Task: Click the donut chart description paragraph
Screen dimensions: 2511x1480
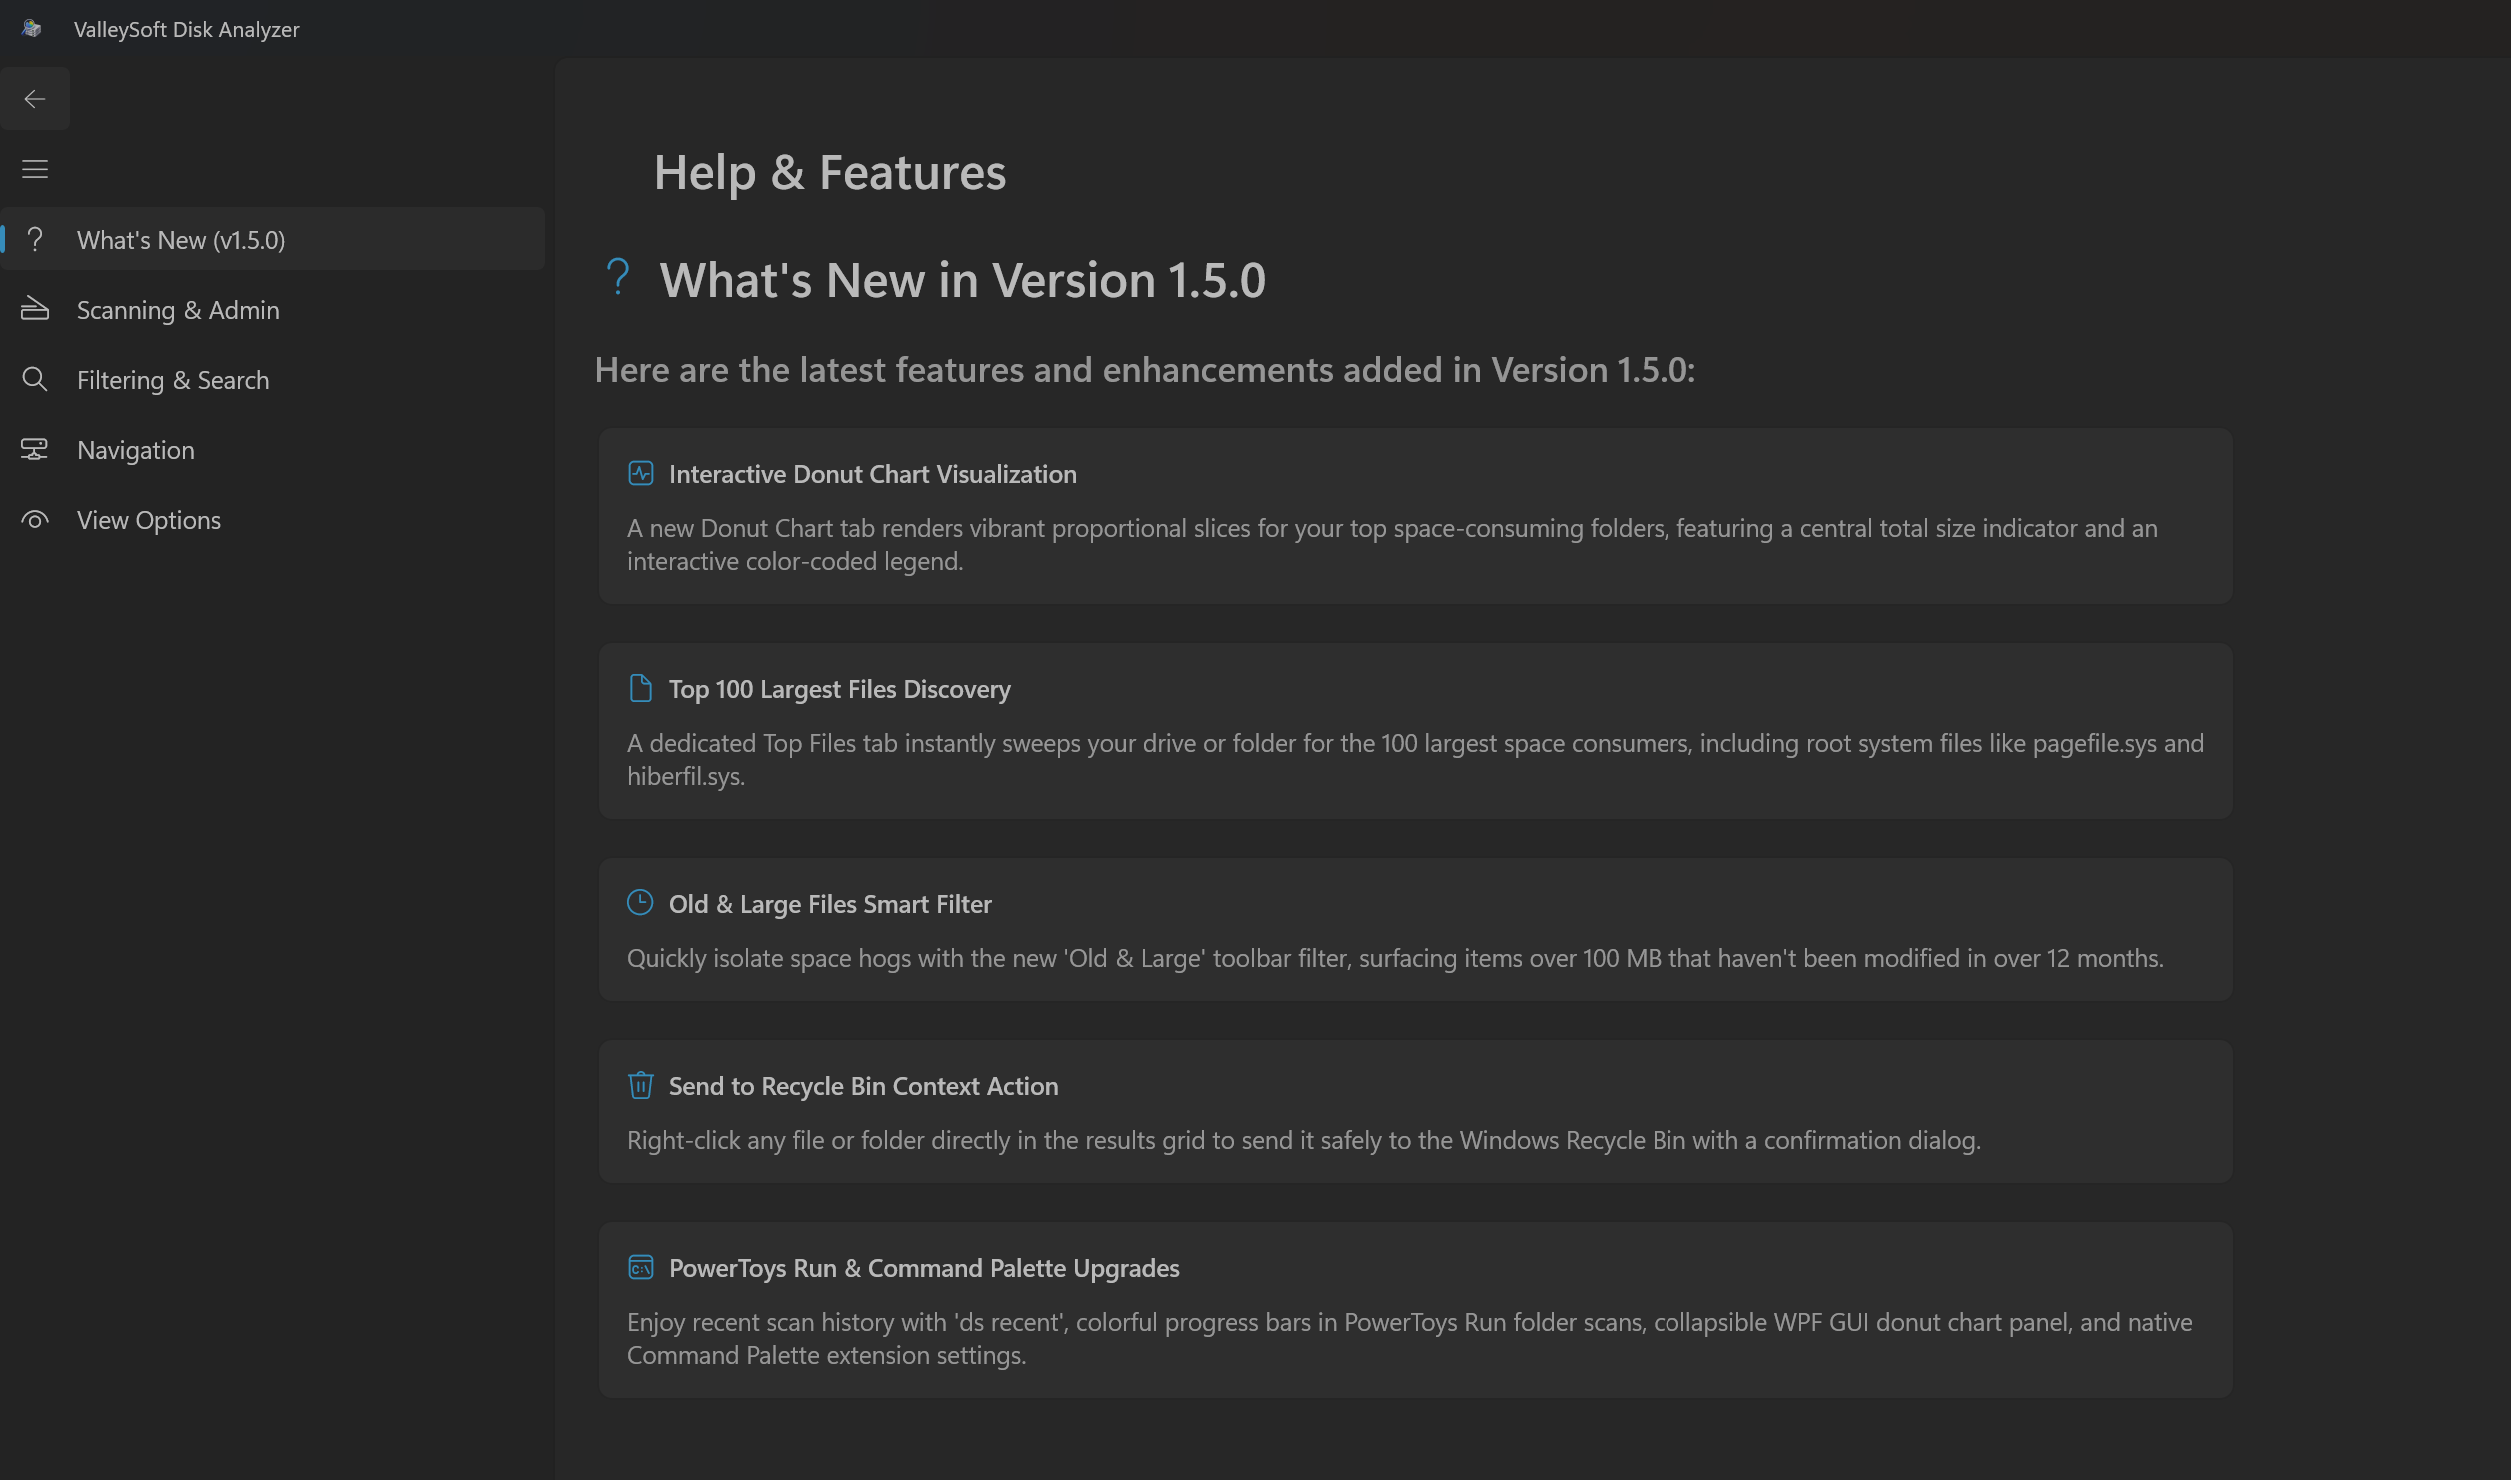Action: pyautogui.click(x=1392, y=545)
